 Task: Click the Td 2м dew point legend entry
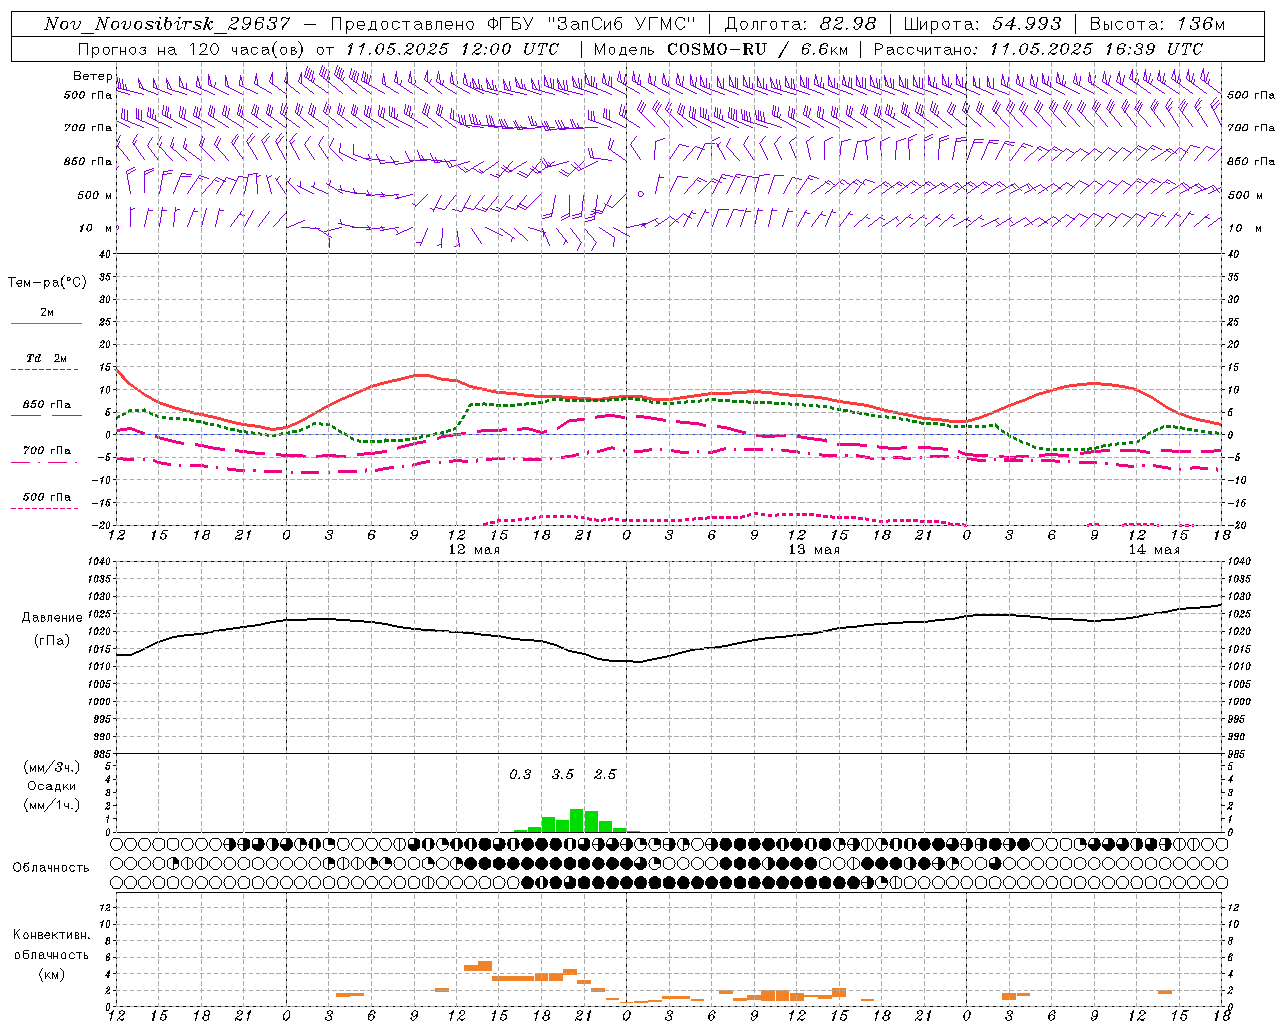point(47,358)
